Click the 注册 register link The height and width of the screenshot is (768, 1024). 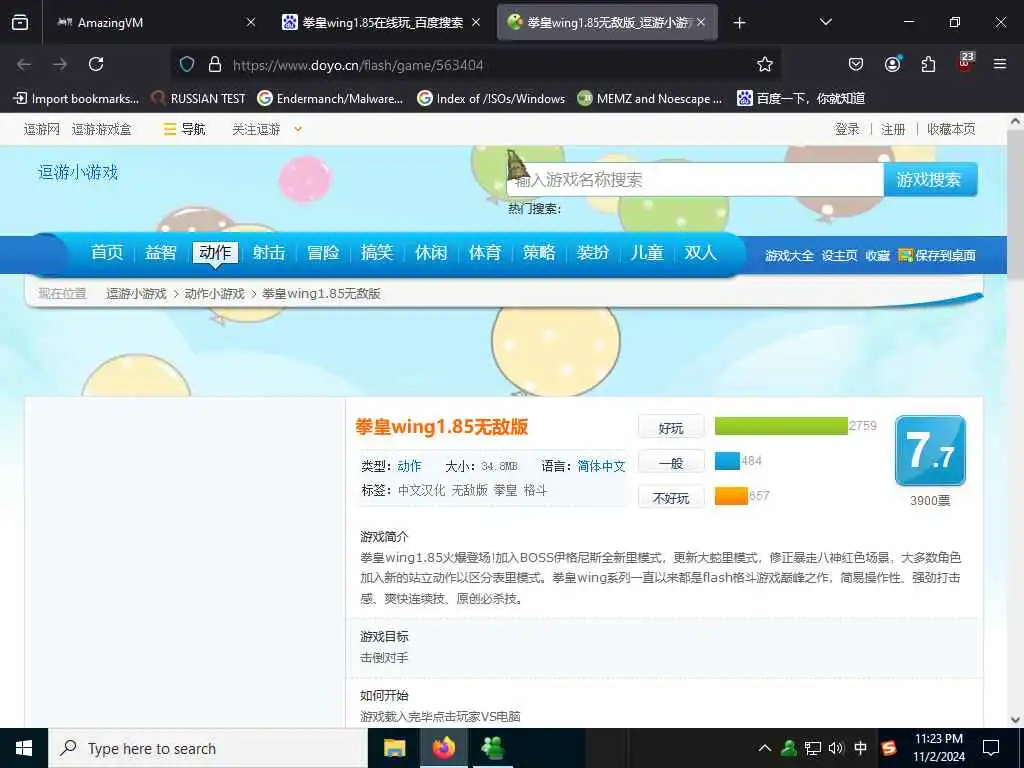coord(893,129)
